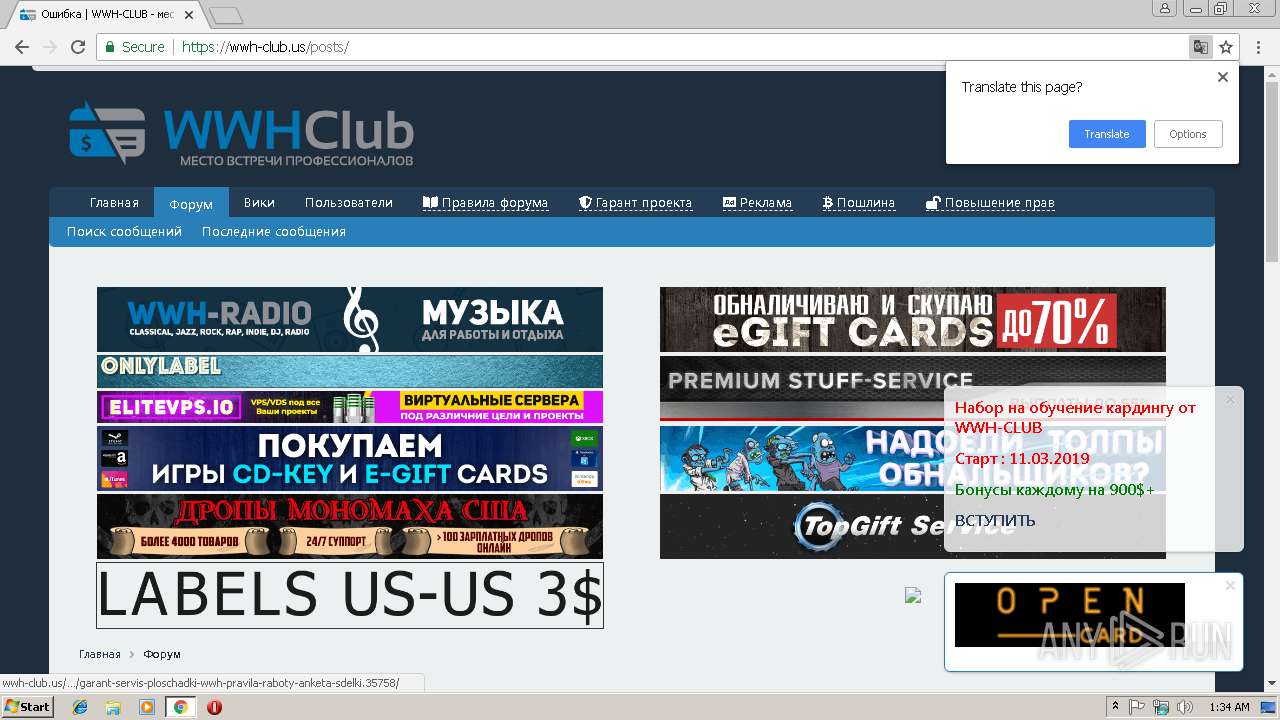The width and height of the screenshot is (1280, 720).
Task: Open the Windows Start button
Action: [x=28, y=707]
